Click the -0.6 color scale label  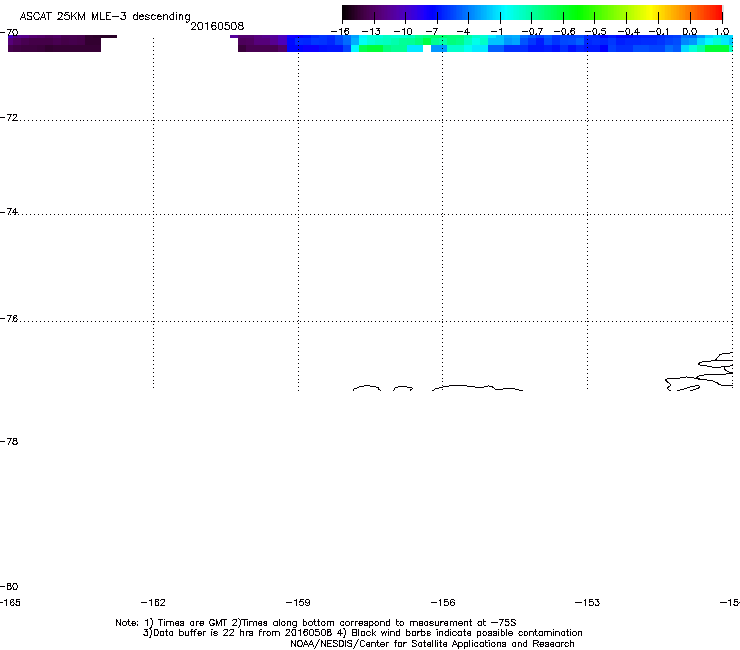[564, 32]
